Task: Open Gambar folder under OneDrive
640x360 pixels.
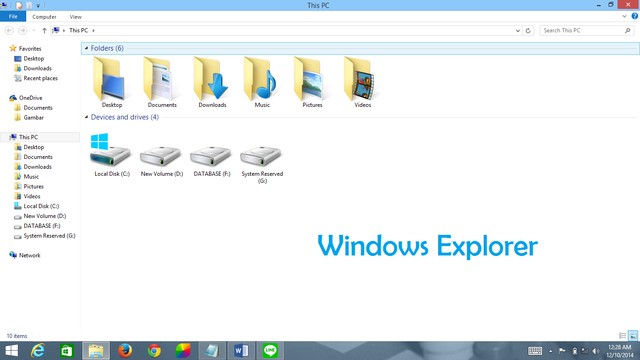Action: pyautogui.click(x=33, y=118)
